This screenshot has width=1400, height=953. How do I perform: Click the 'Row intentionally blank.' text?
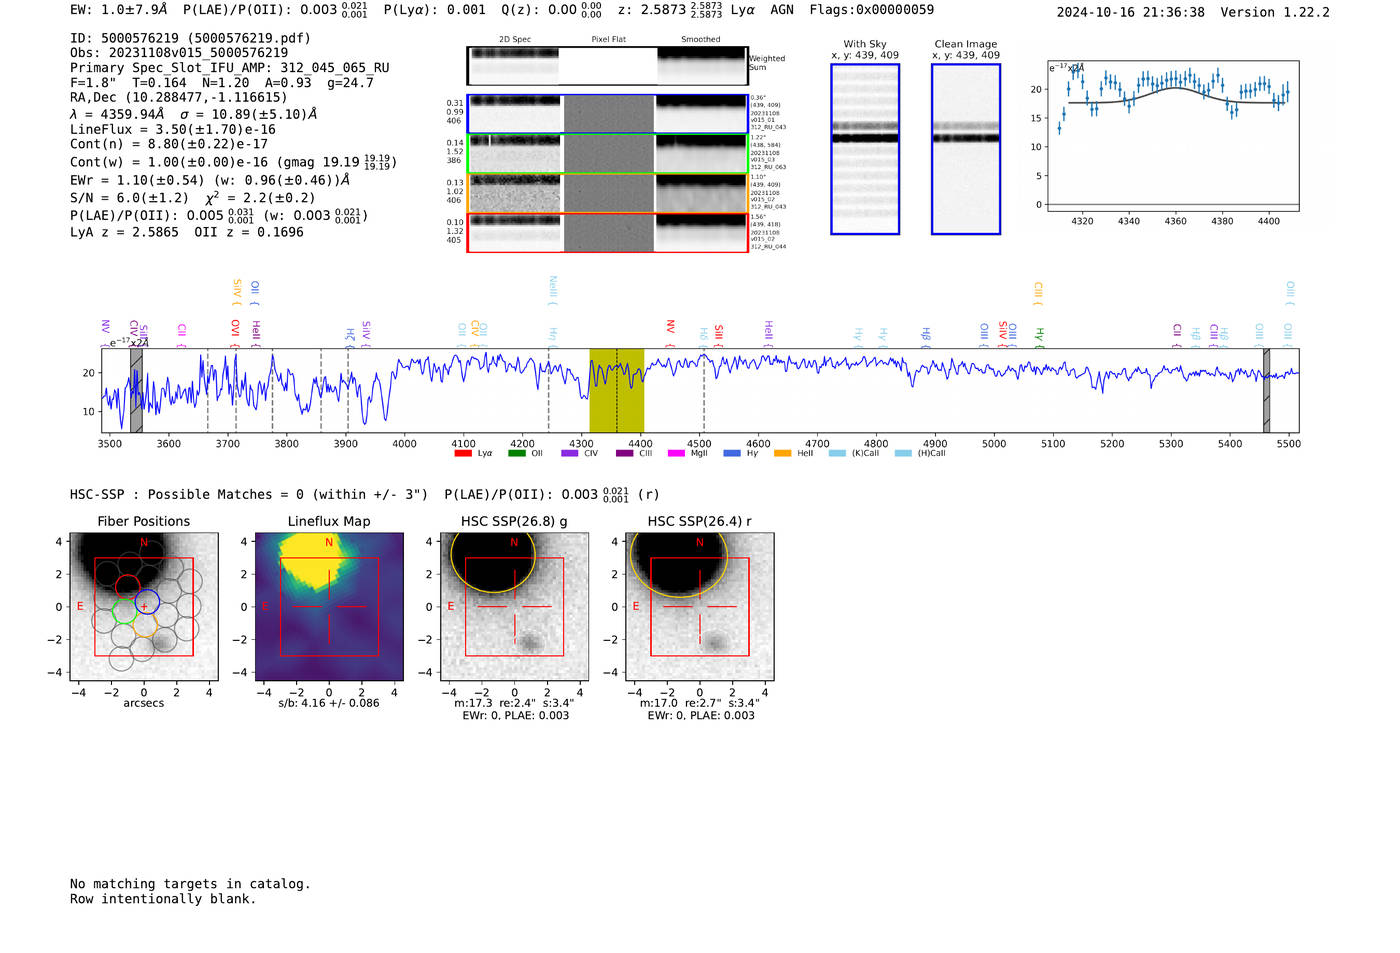coord(163,899)
